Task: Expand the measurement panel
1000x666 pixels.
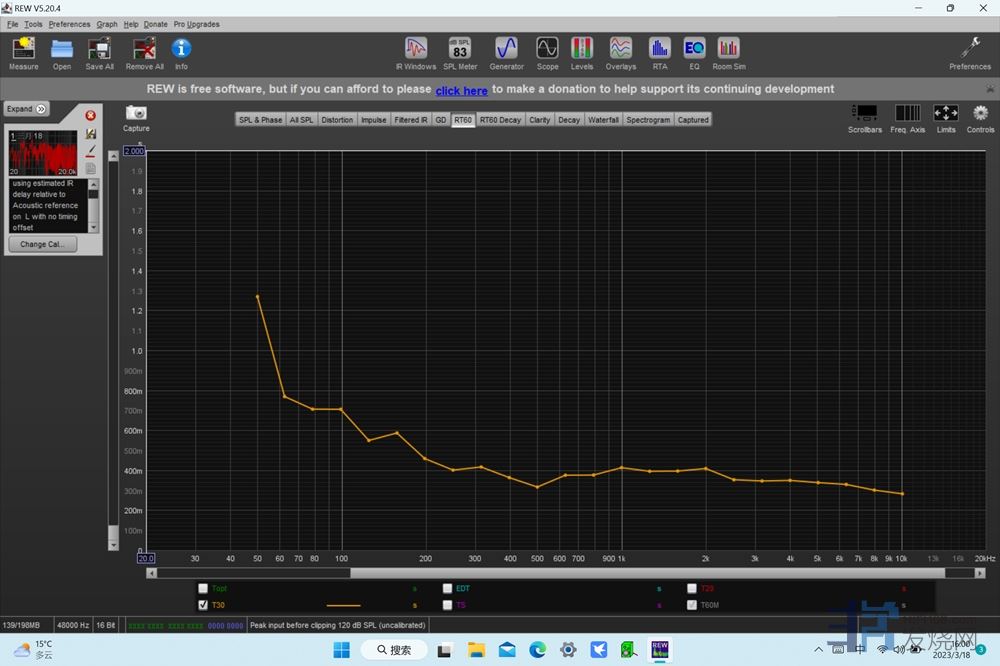Action: tap(26, 109)
